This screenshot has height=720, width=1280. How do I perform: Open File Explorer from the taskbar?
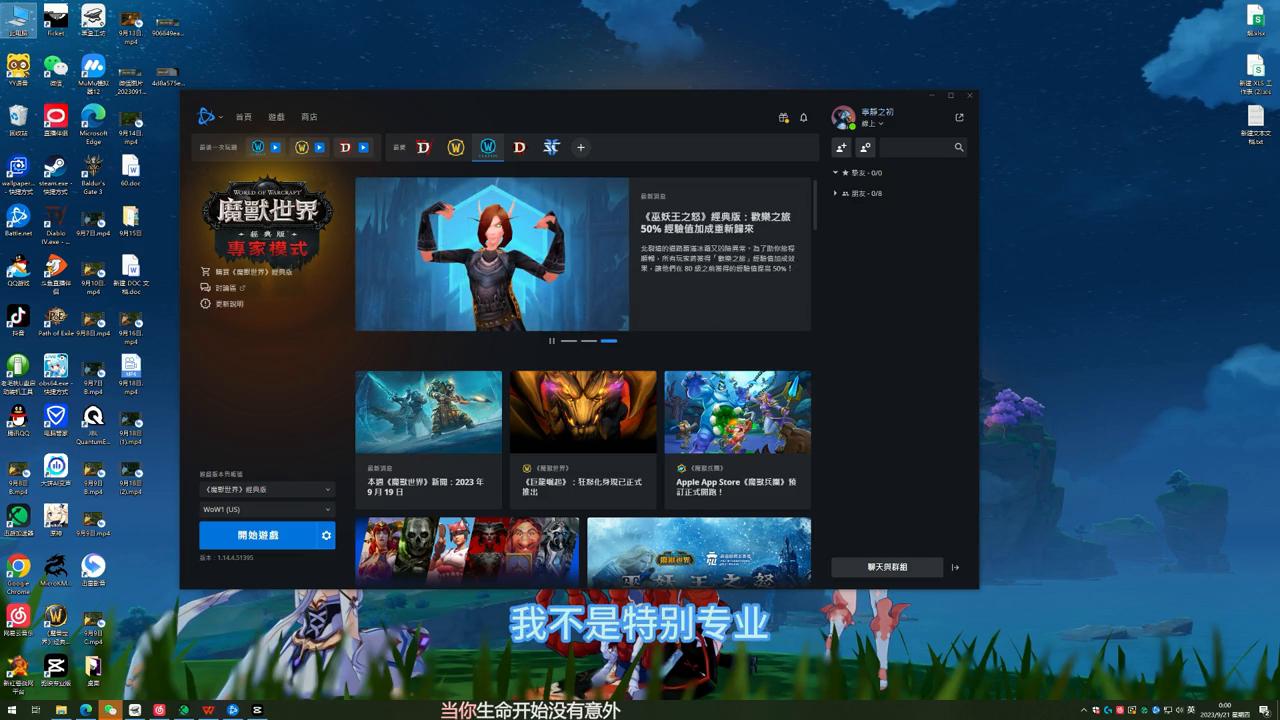pyautogui.click(x=61, y=710)
